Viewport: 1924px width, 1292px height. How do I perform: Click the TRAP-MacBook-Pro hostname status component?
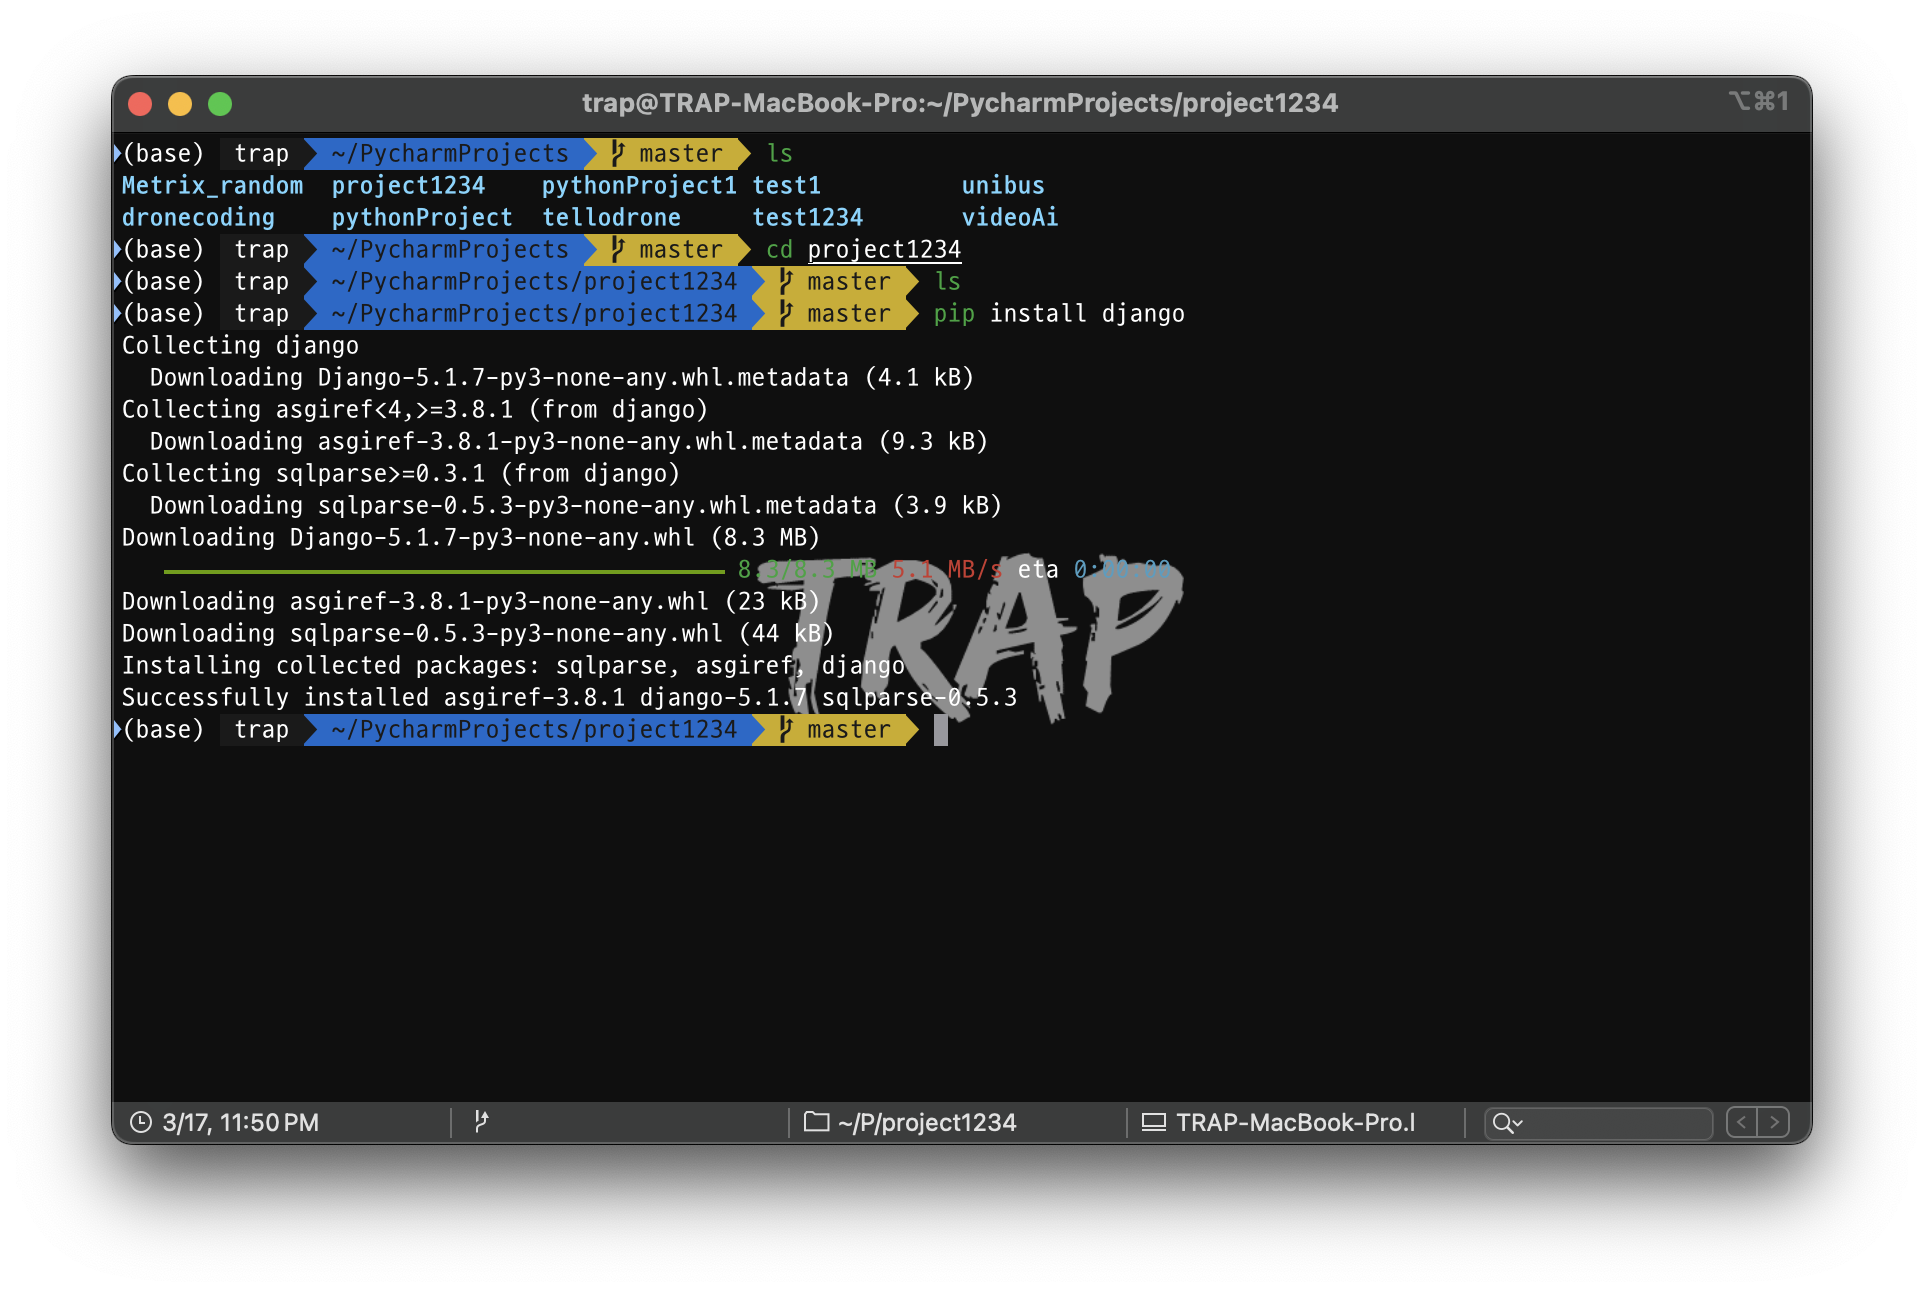tap(1295, 1122)
